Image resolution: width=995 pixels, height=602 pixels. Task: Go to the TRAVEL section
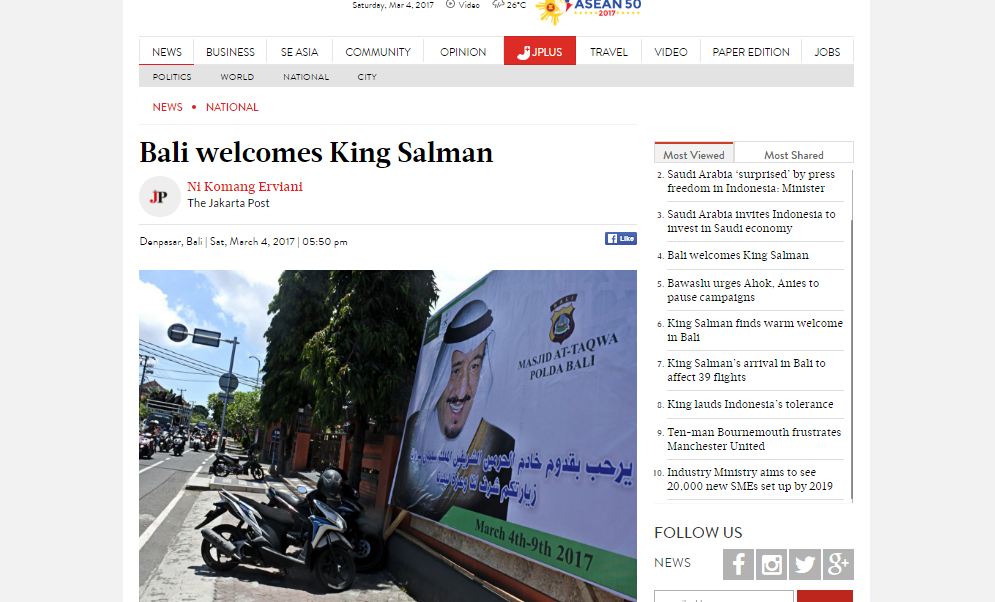click(x=609, y=52)
